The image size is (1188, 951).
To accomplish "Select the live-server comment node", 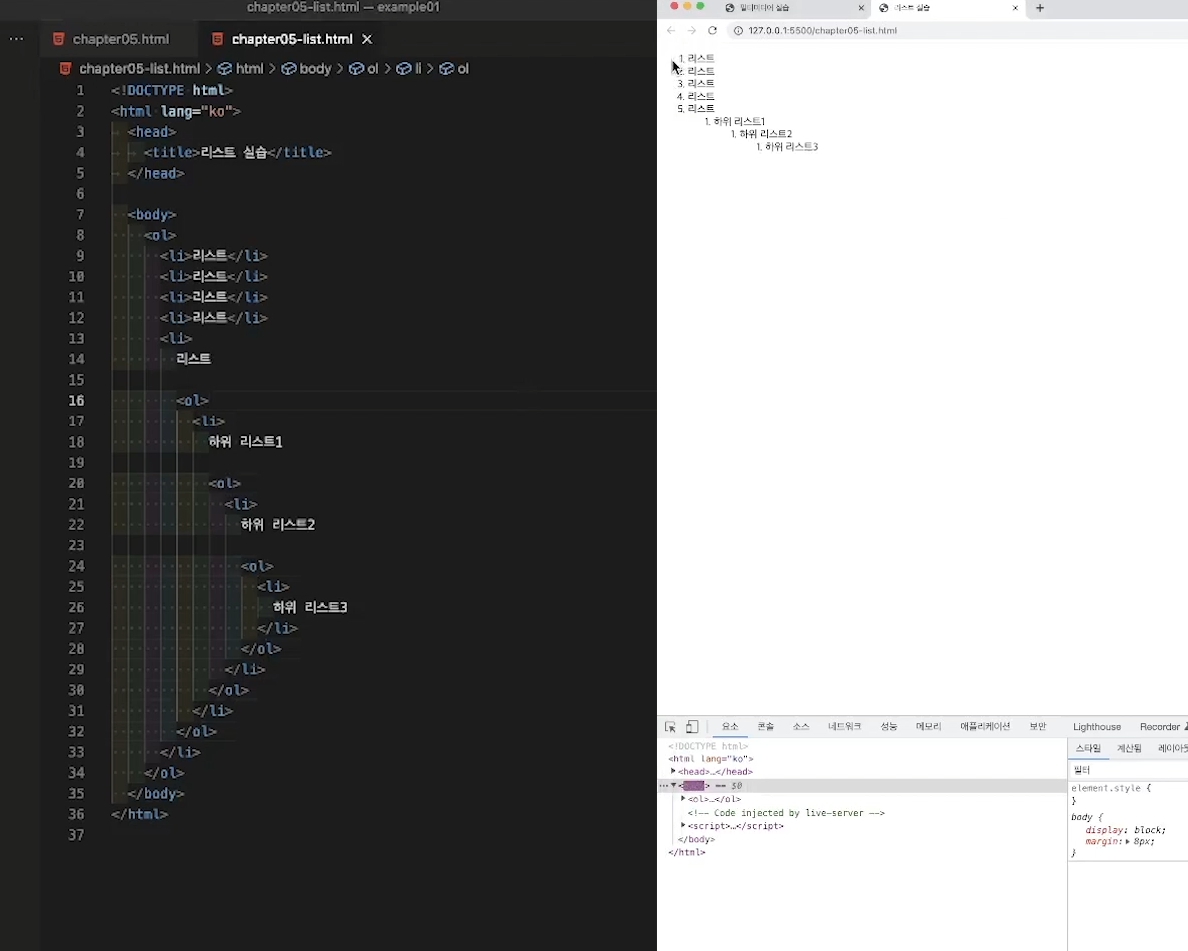I will (x=786, y=813).
